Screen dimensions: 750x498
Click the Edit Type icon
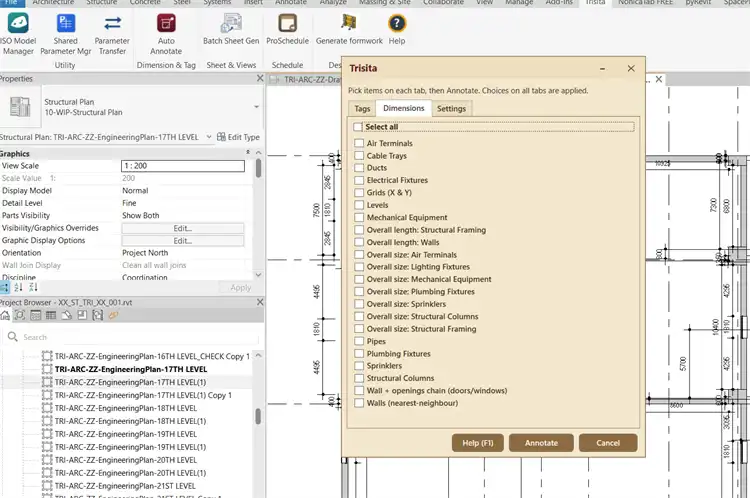click(221, 137)
